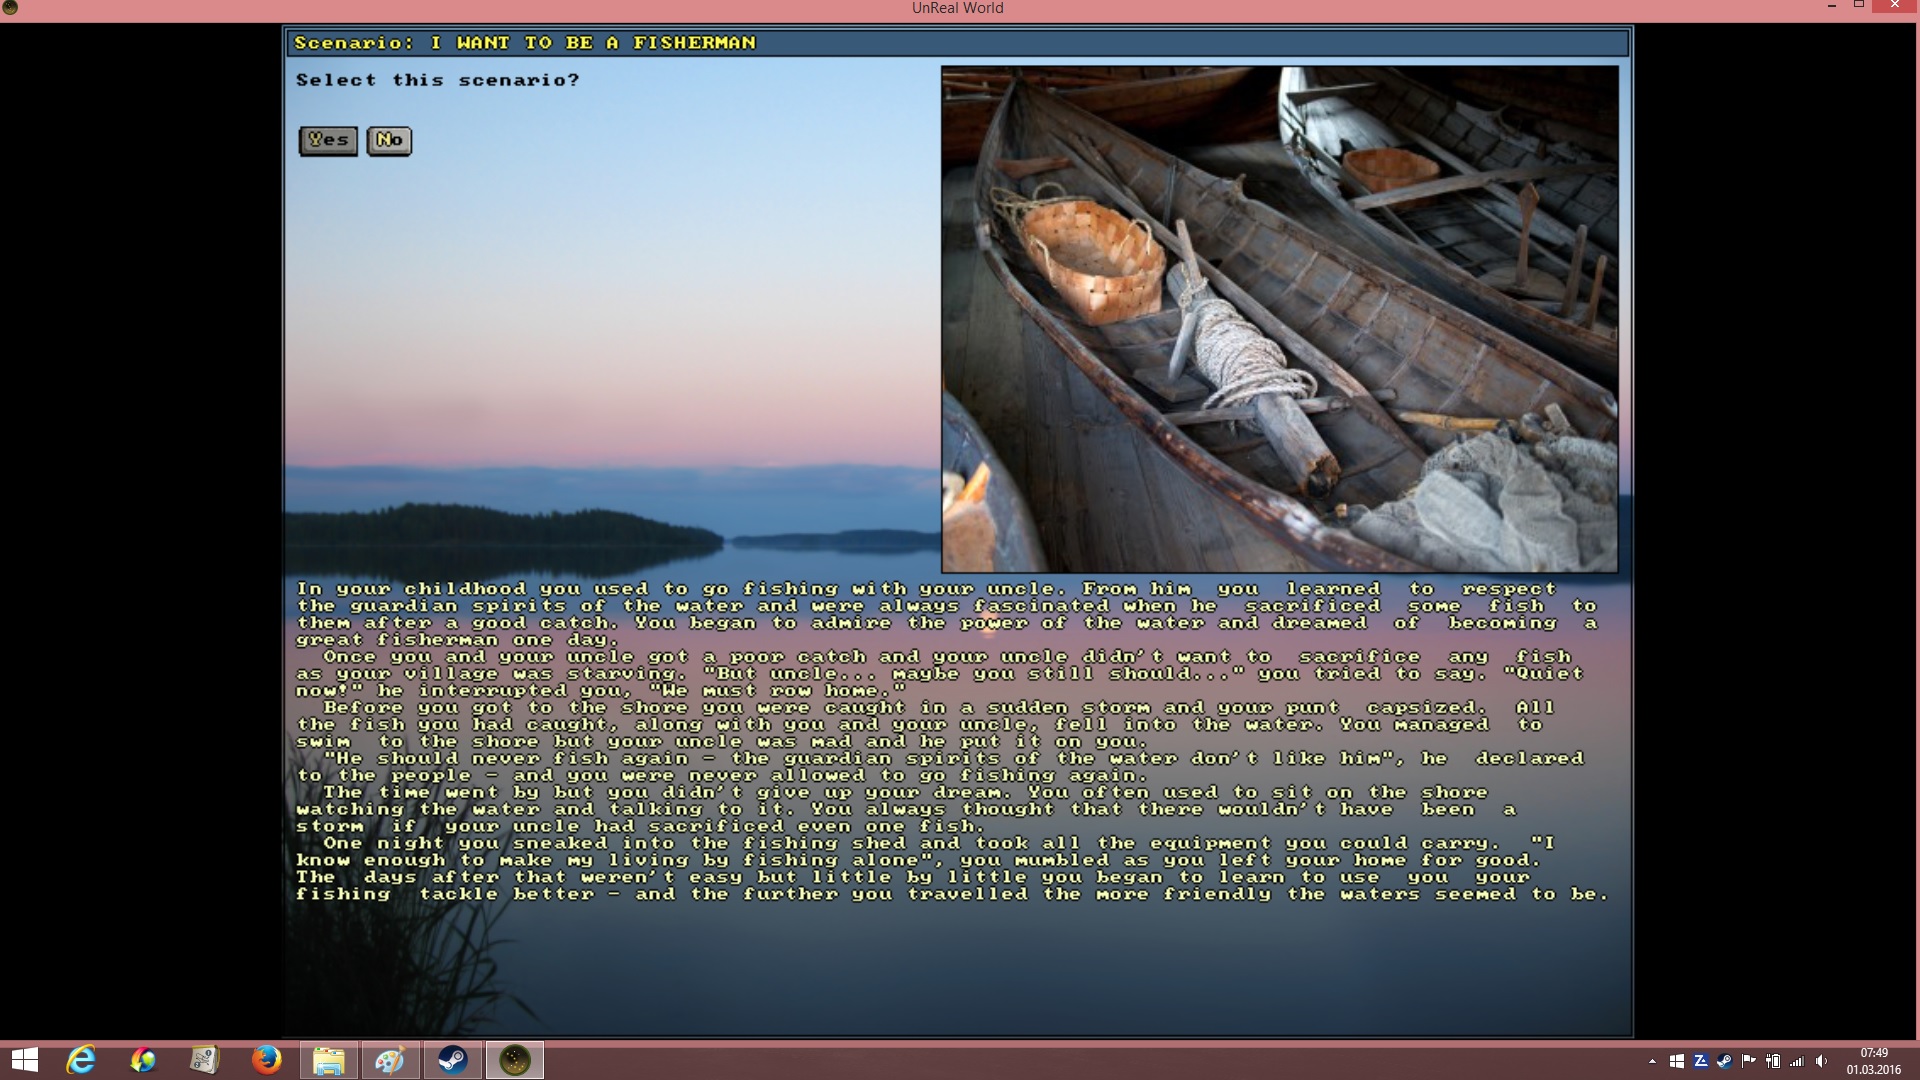Show hidden system tray icons
1920x1080 pixels.
(1652, 1061)
